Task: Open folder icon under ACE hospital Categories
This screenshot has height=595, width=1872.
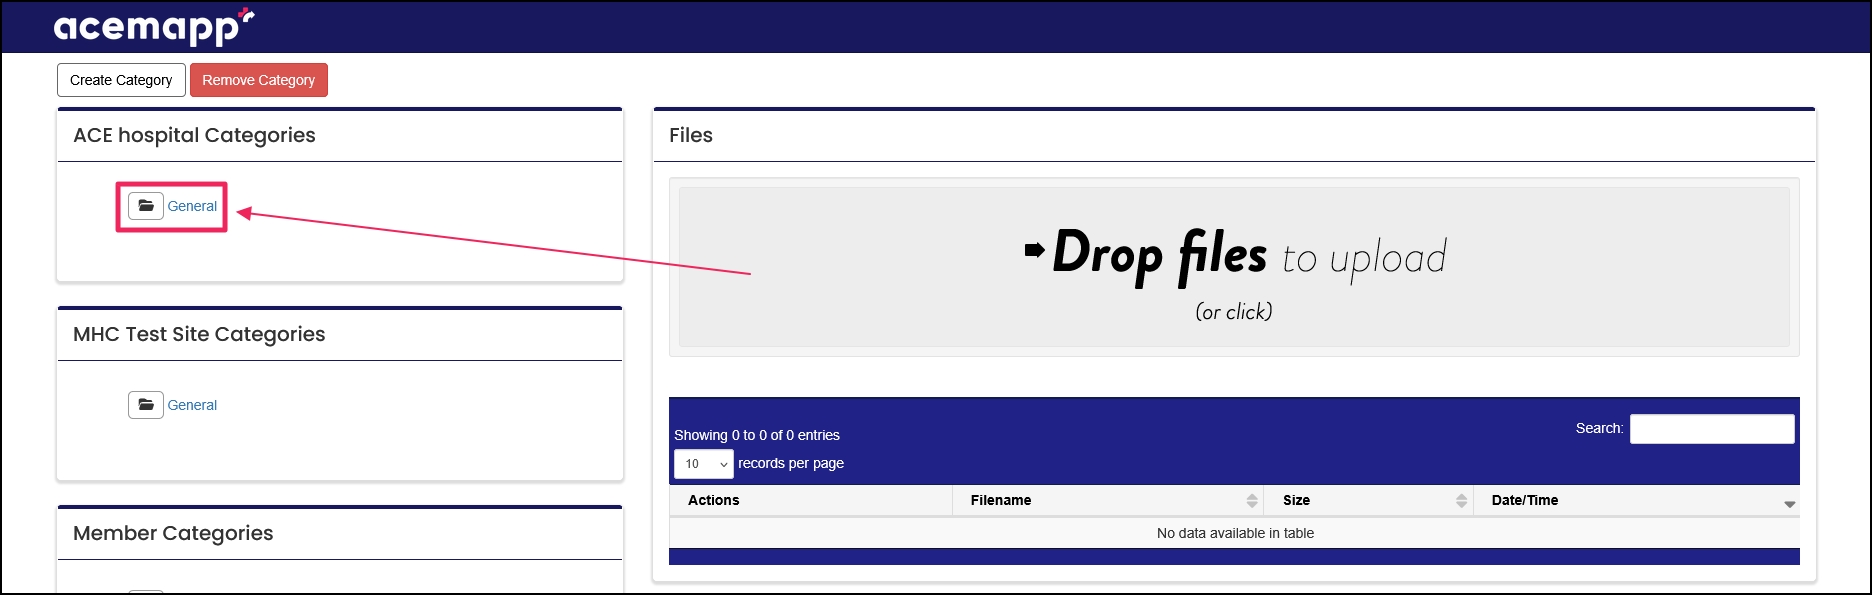Action: 146,206
